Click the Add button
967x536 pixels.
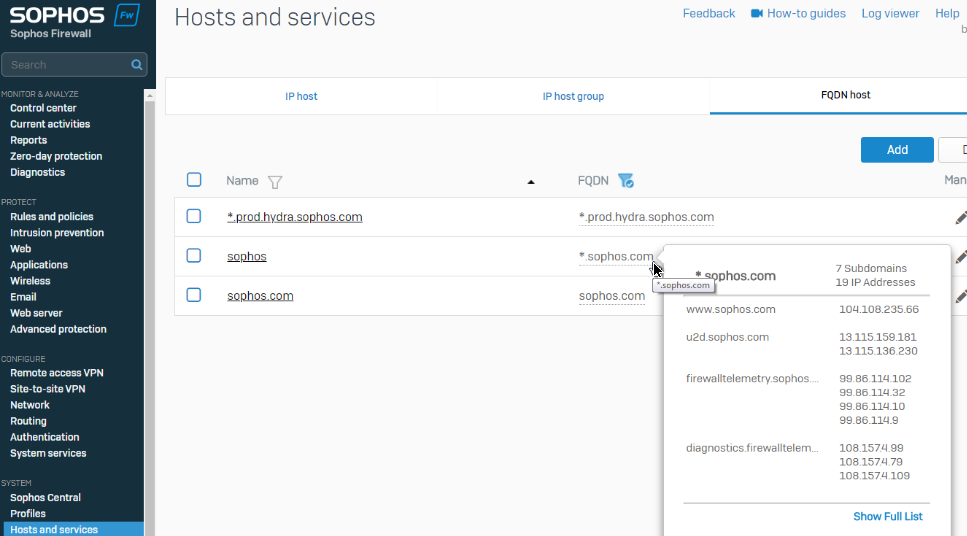pyautogui.click(x=897, y=150)
